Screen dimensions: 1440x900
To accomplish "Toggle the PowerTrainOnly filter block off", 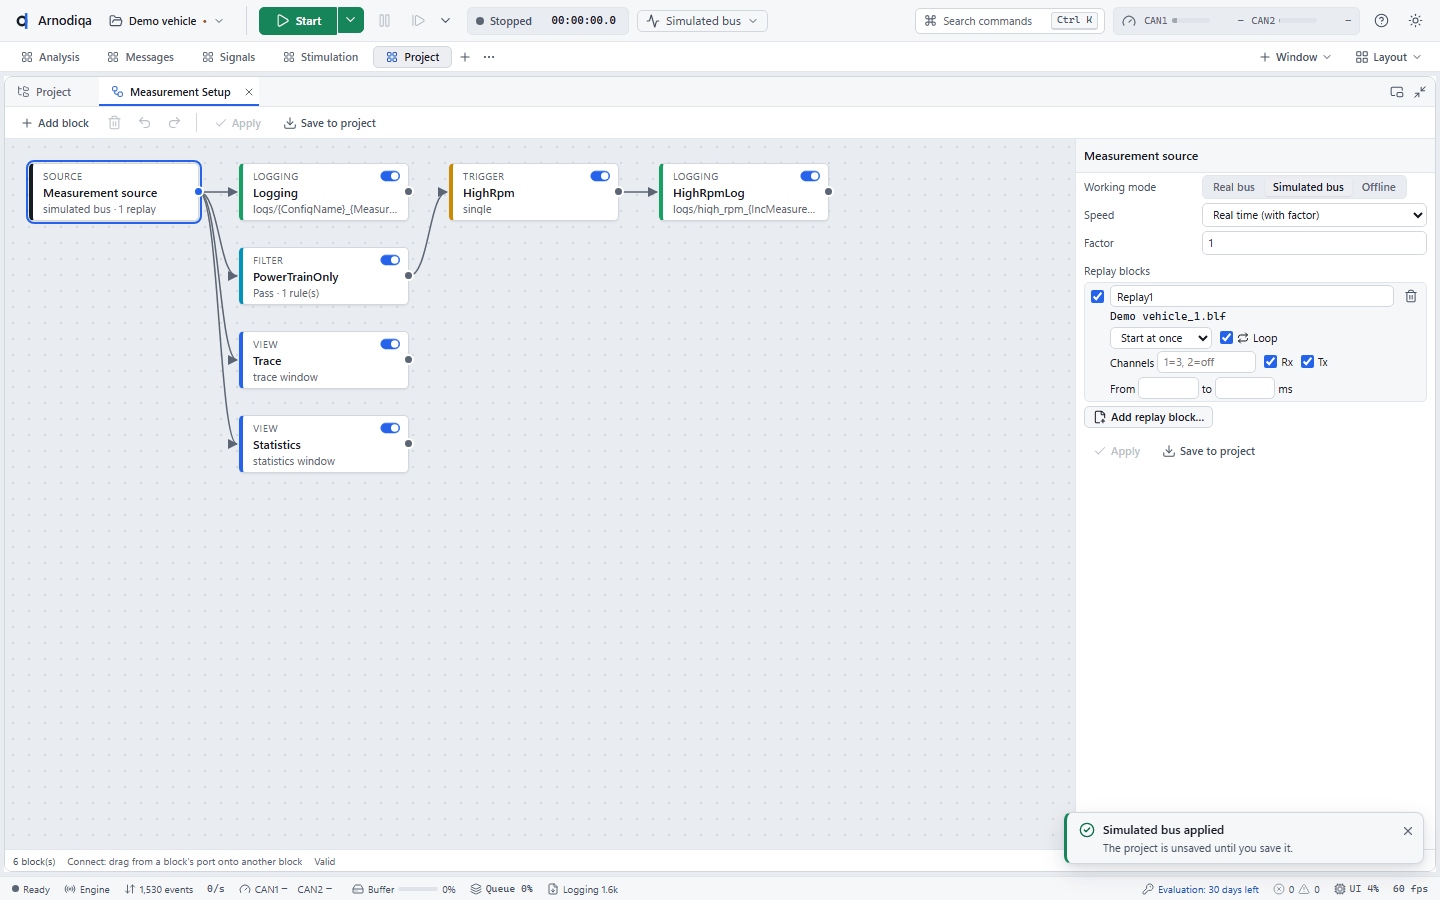I will (x=390, y=260).
